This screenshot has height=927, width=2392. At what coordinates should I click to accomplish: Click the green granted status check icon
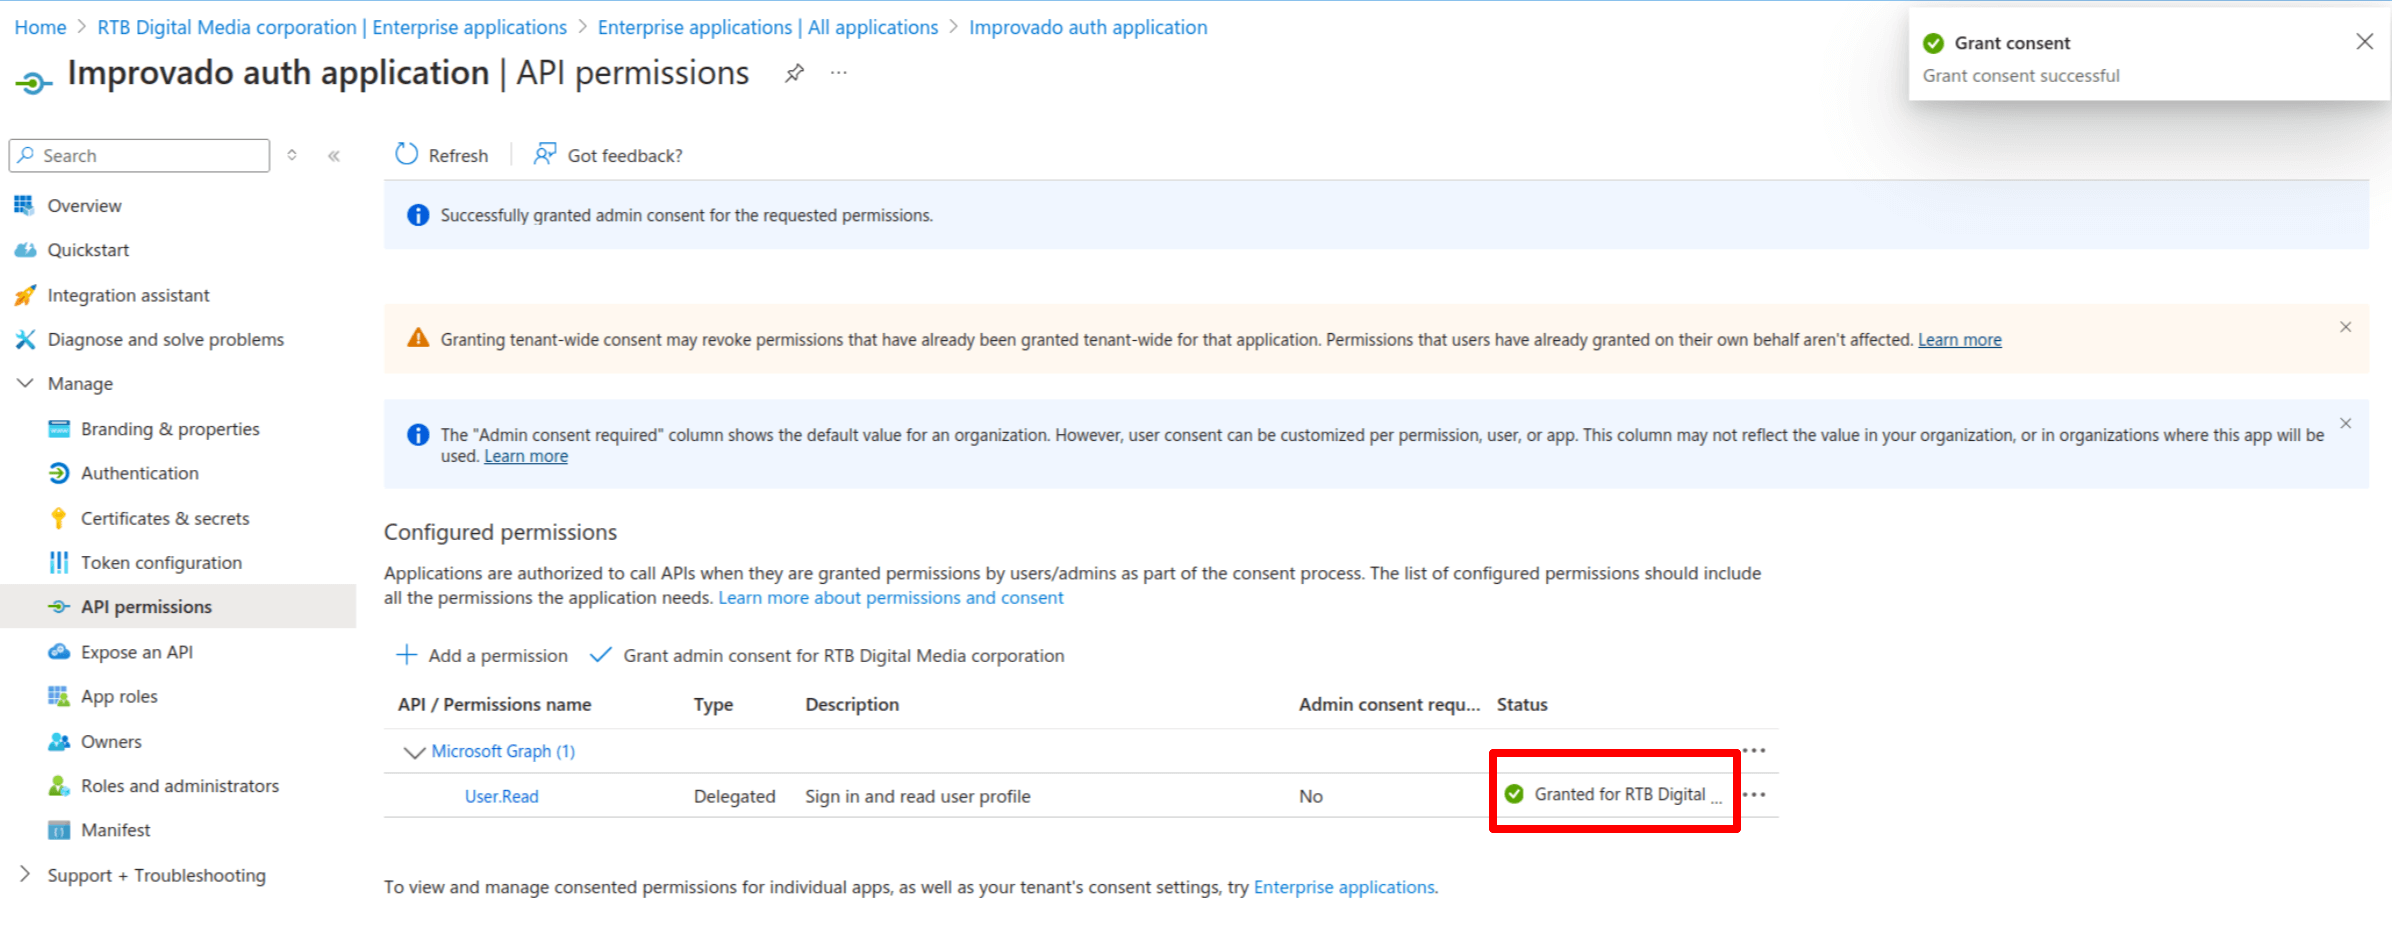pos(1514,794)
